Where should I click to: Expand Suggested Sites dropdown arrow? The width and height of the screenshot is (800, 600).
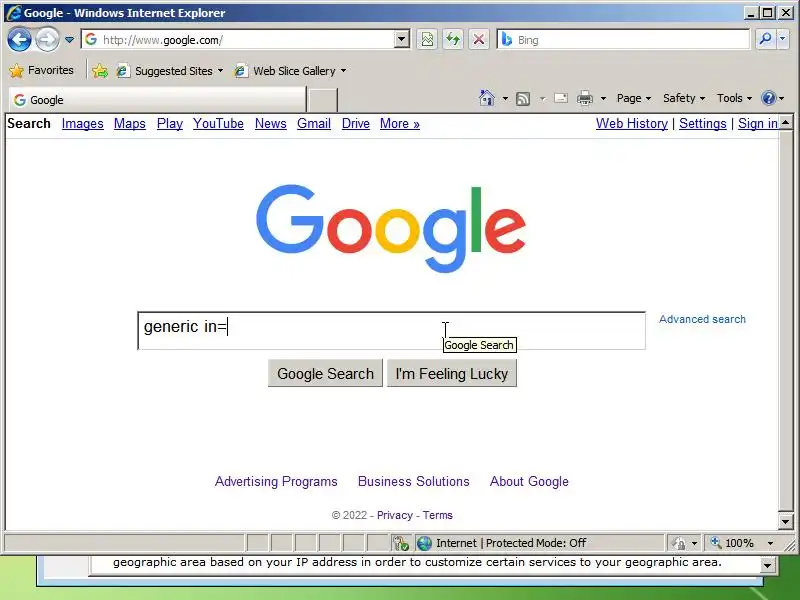point(220,71)
